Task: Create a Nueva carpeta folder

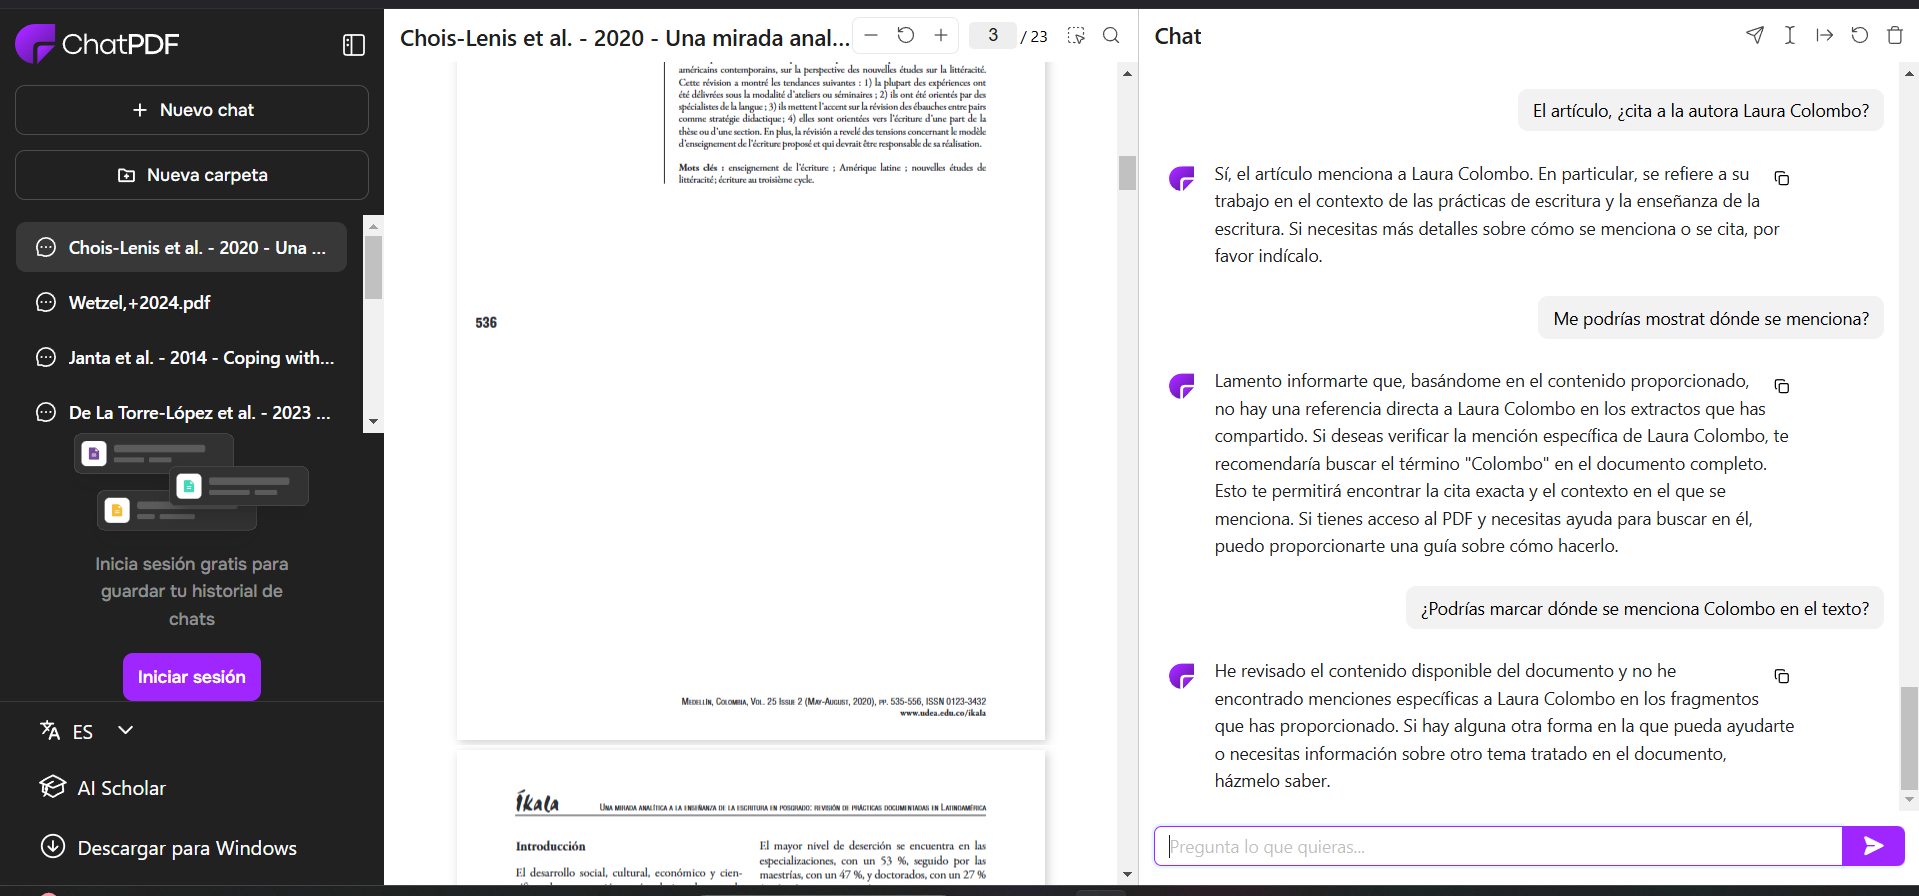Action: click(192, 175)
